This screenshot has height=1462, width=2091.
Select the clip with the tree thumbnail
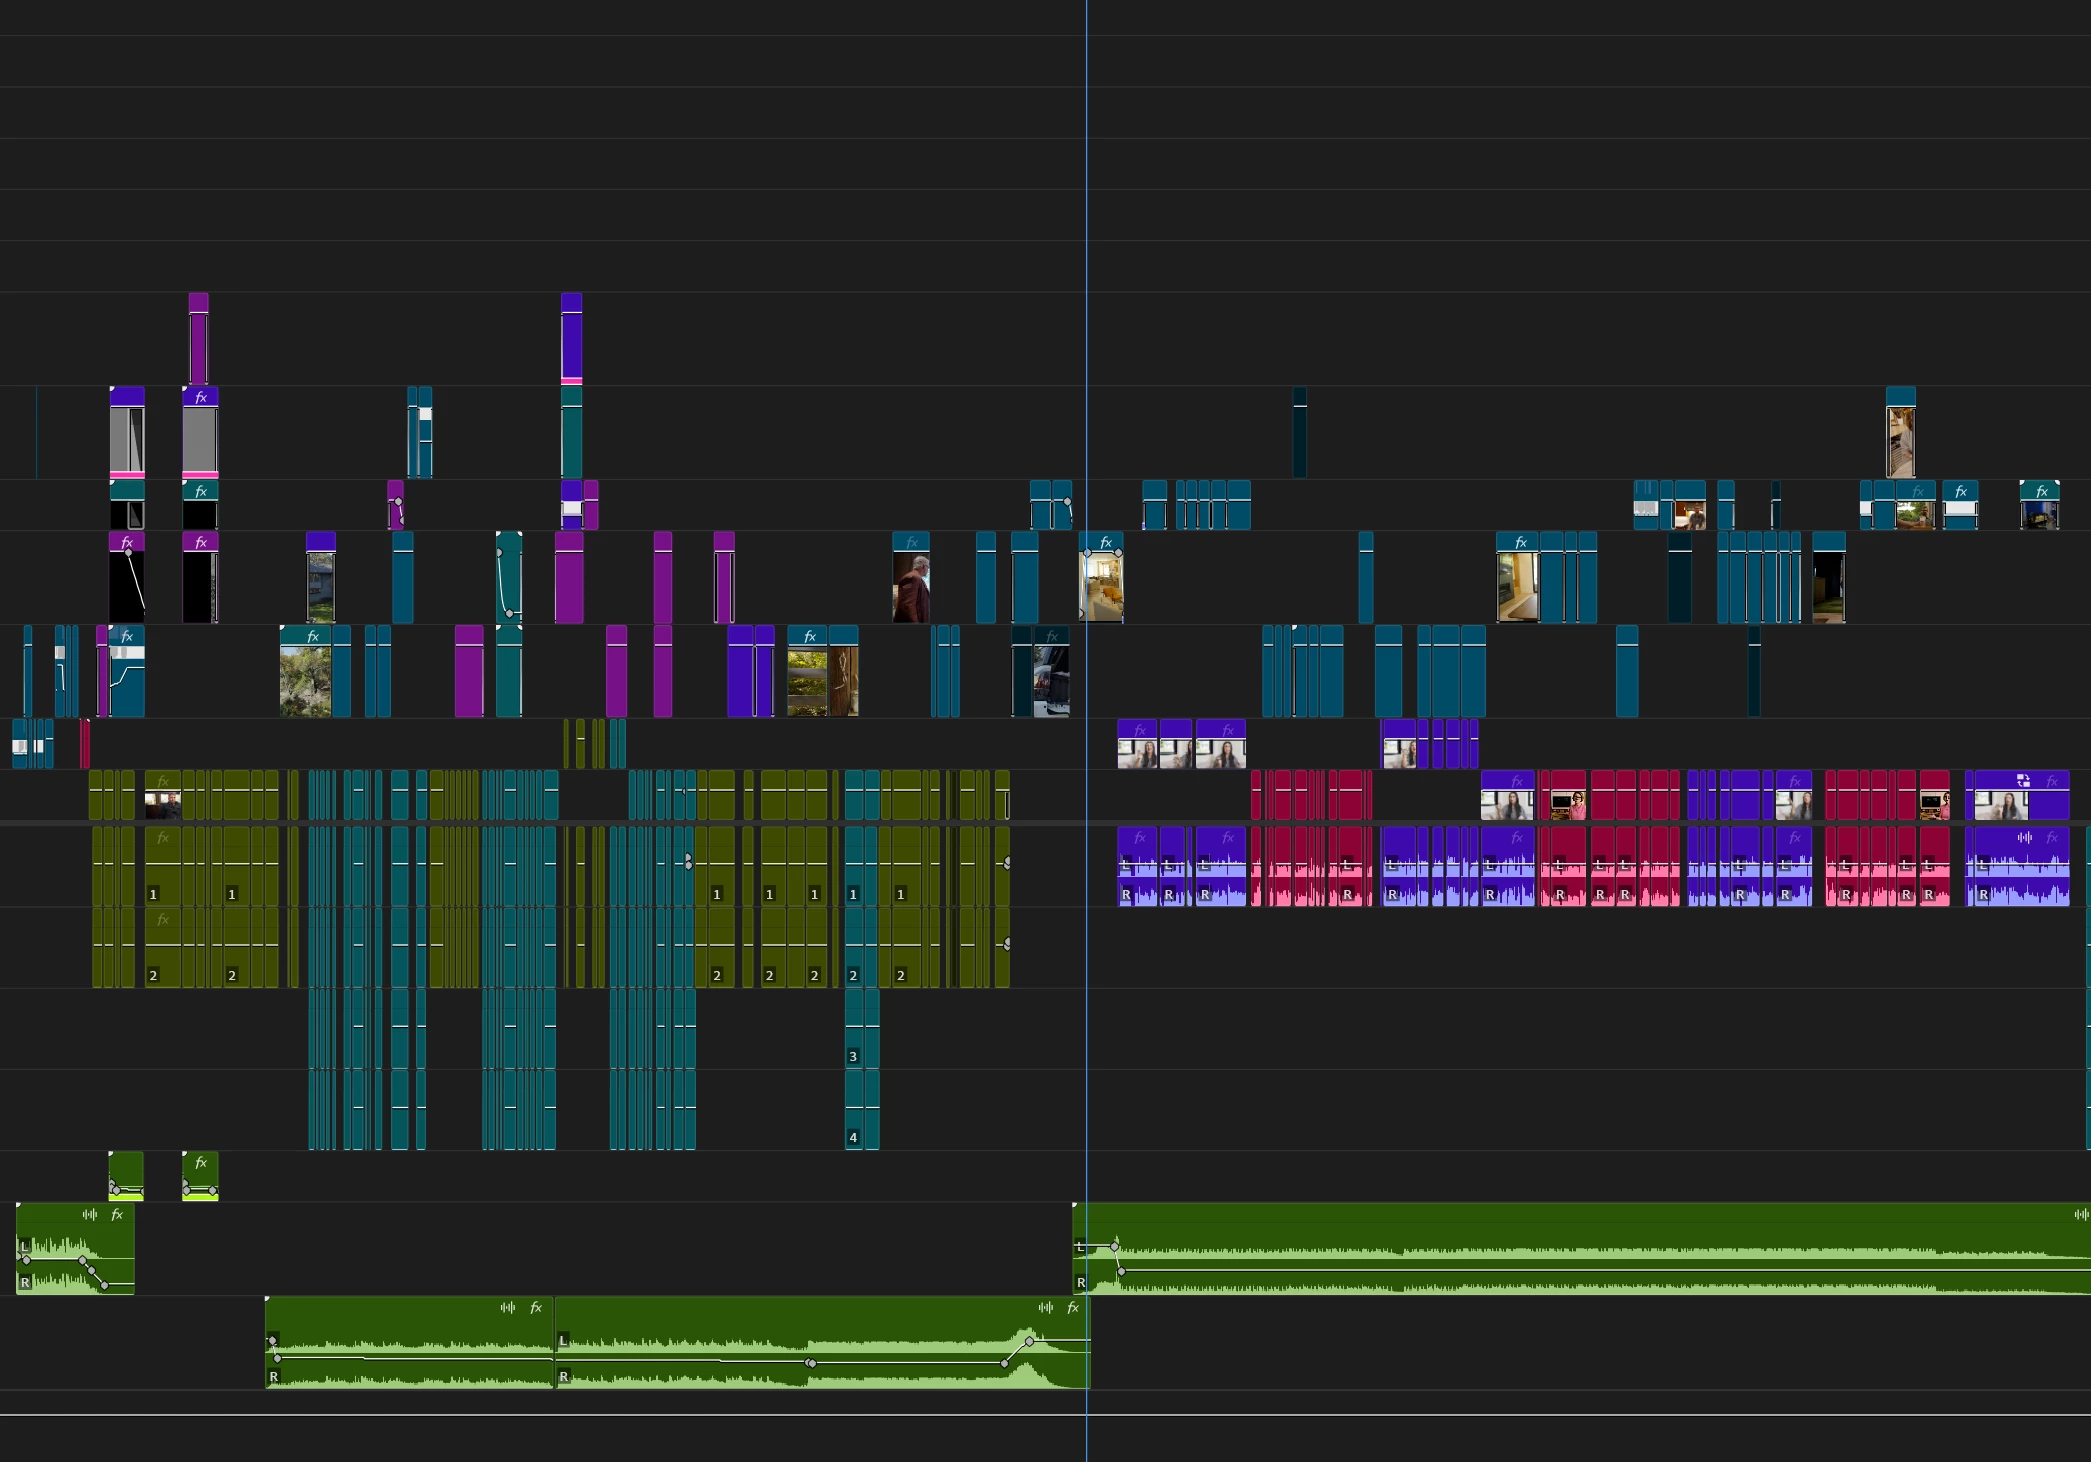[306, 672]
